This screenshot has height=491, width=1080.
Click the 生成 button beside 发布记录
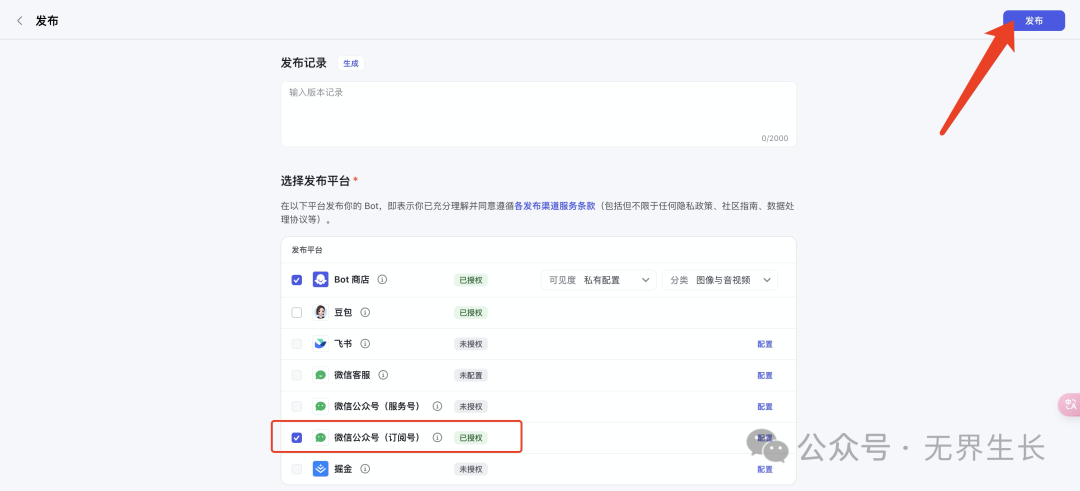pyautogui.click(x=351, y=63)
